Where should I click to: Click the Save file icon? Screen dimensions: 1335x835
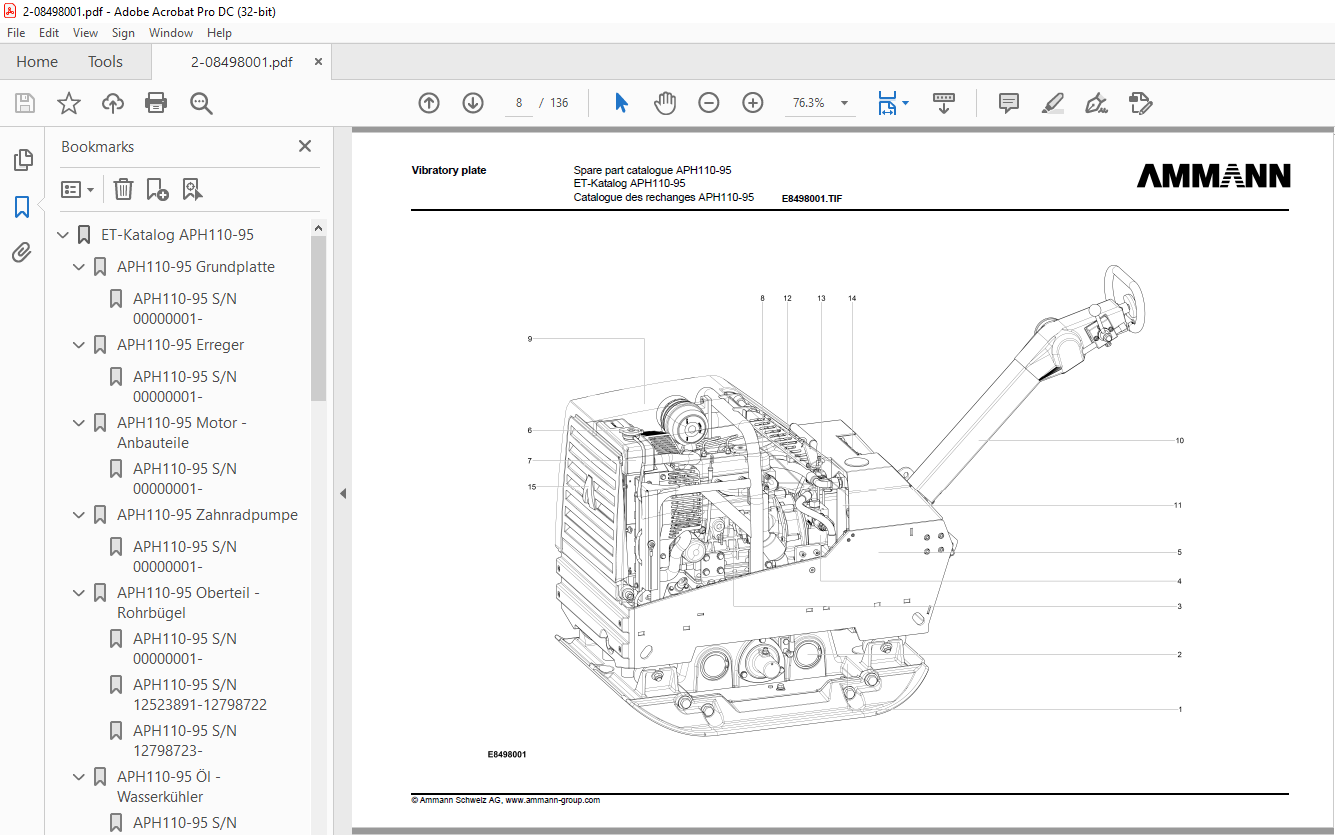coord(25,103)
